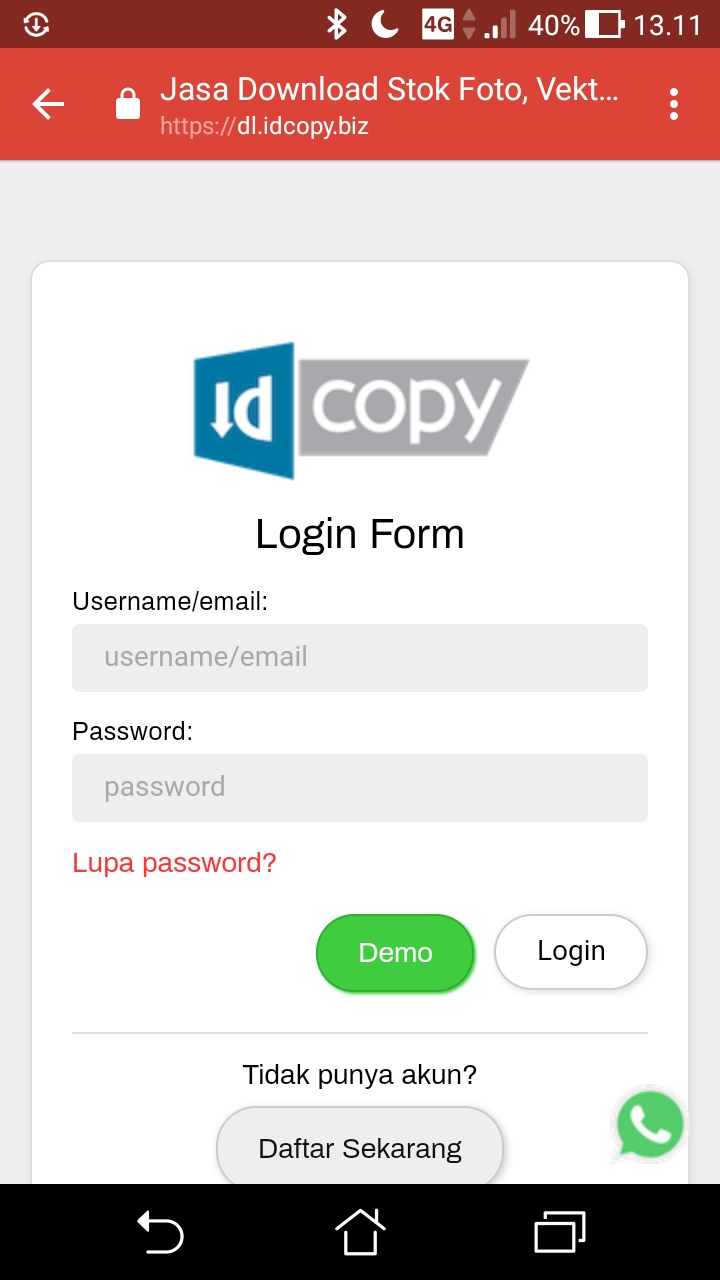Image resolution: width=720 pixels, height=1280 pixels.
Task: Tap the padlock site security icon
Action: tap(128, 104)
